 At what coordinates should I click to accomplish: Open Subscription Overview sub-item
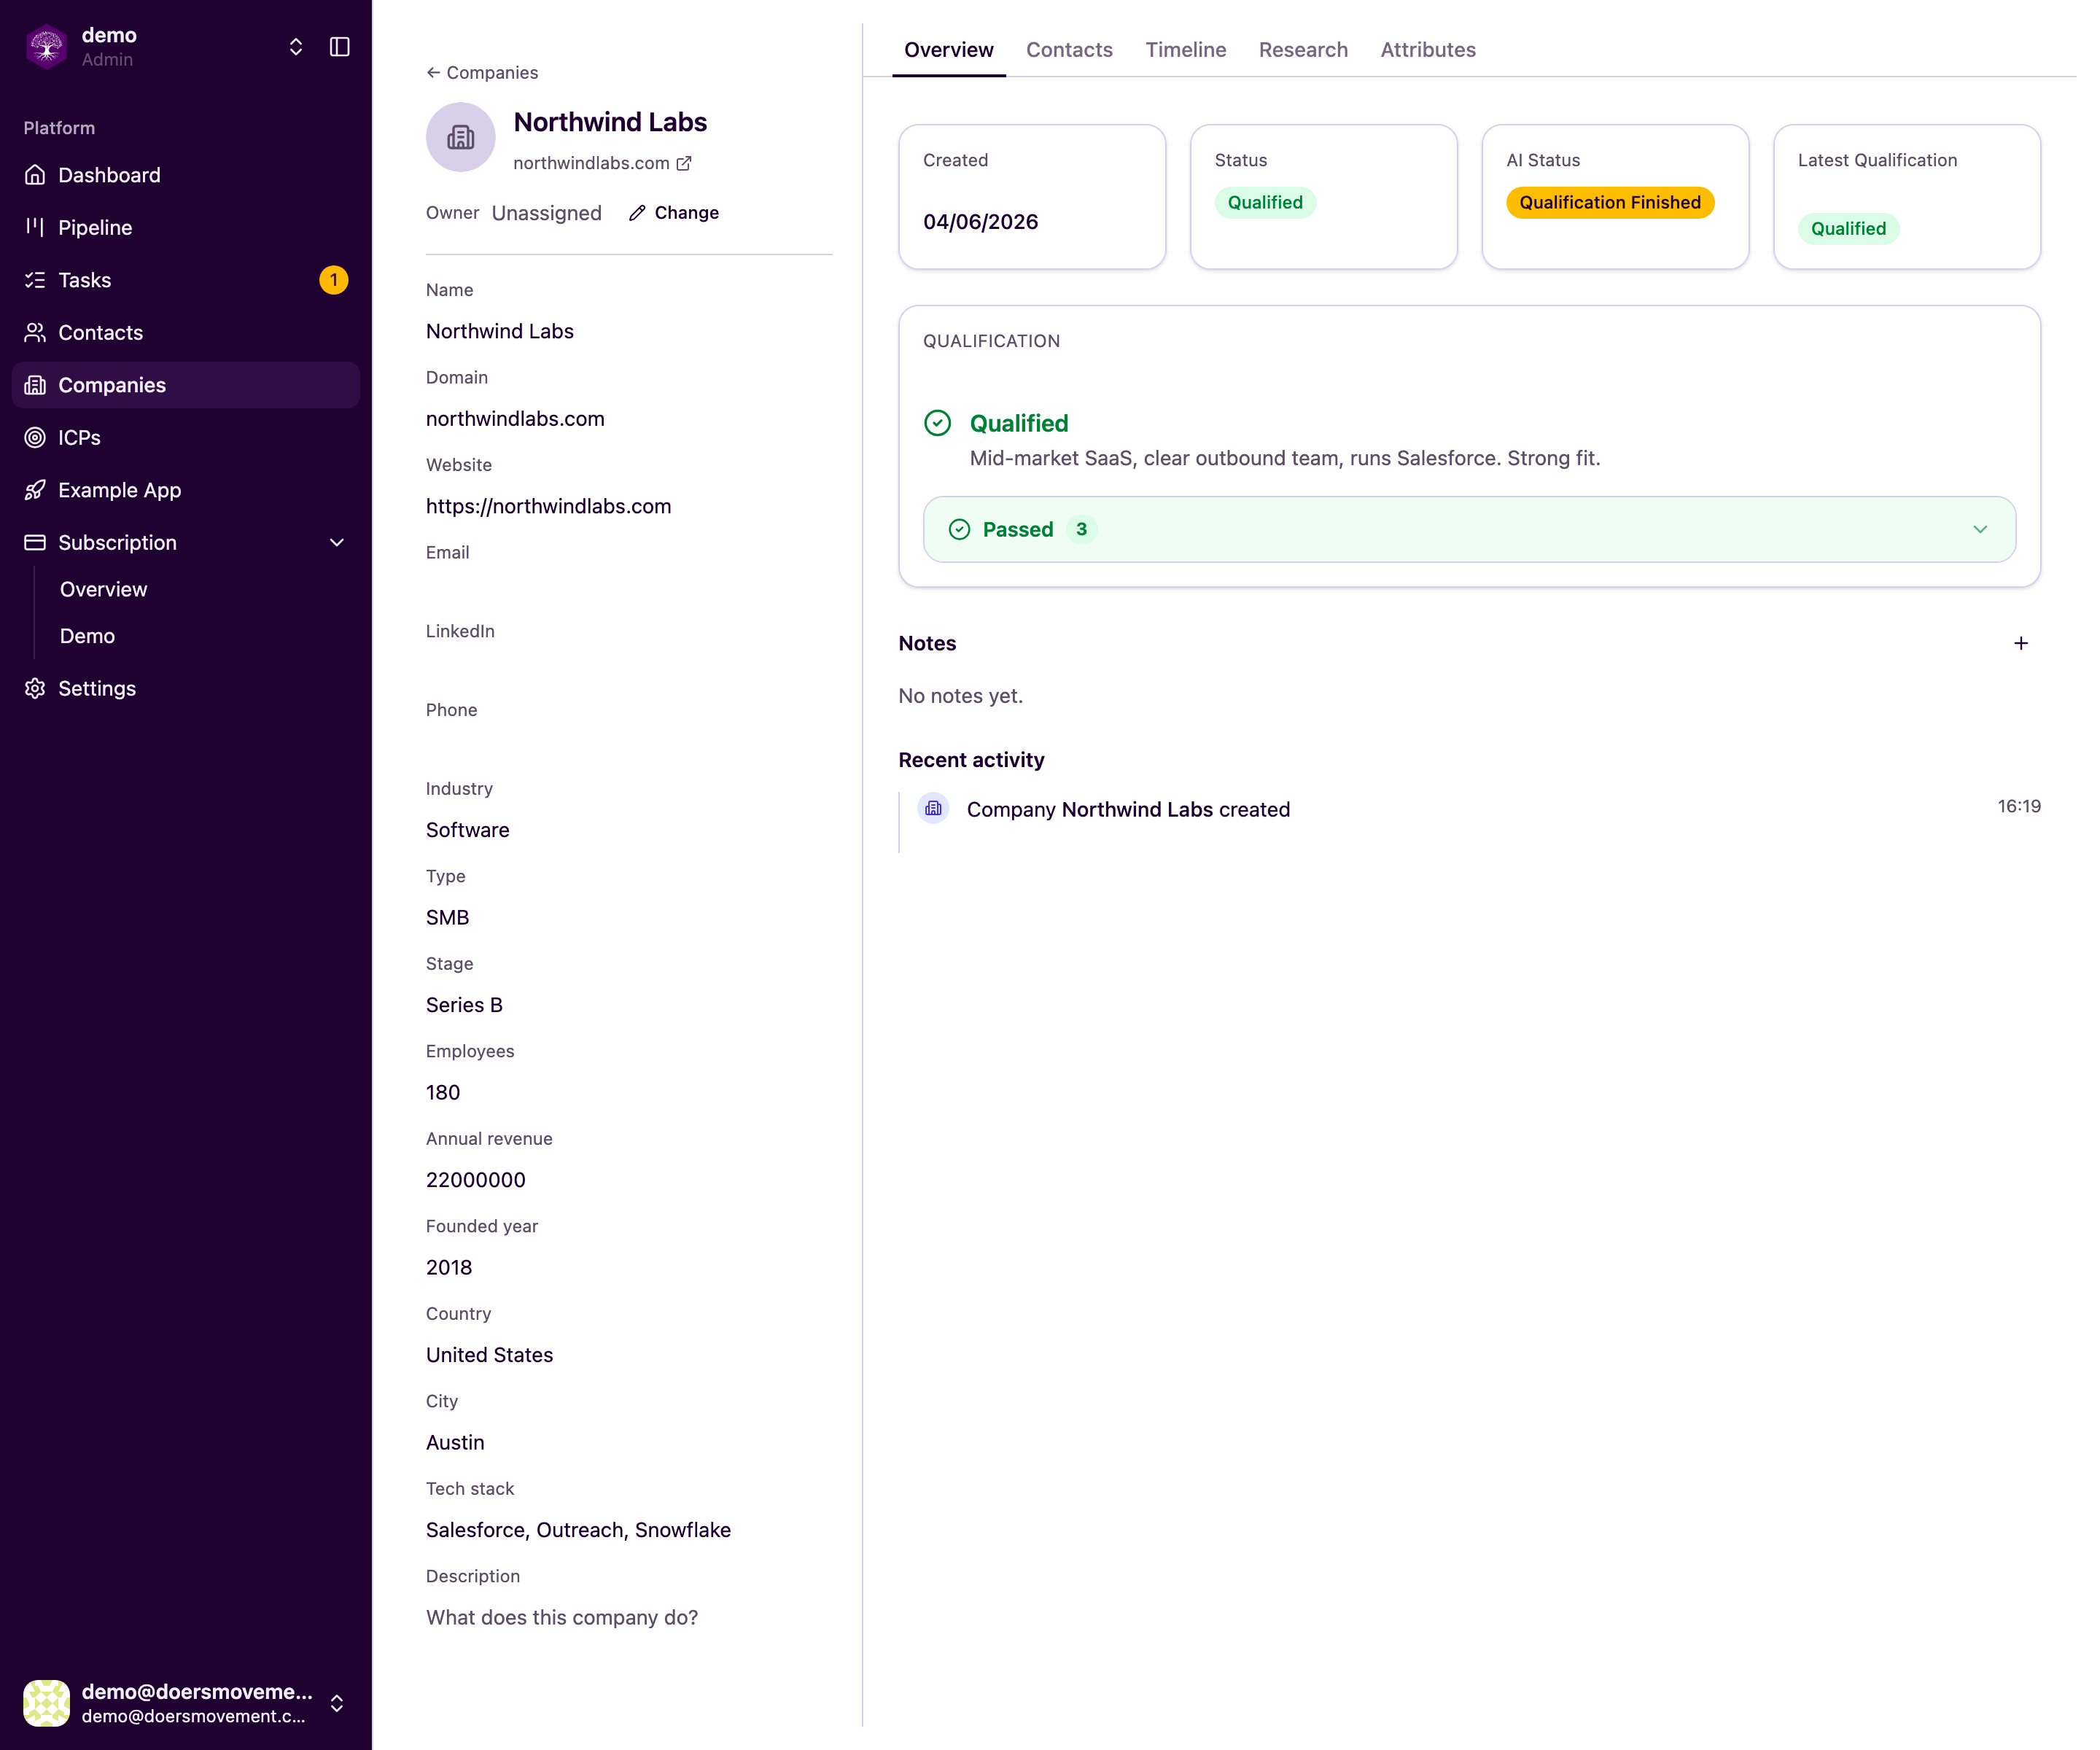point(104,590)
